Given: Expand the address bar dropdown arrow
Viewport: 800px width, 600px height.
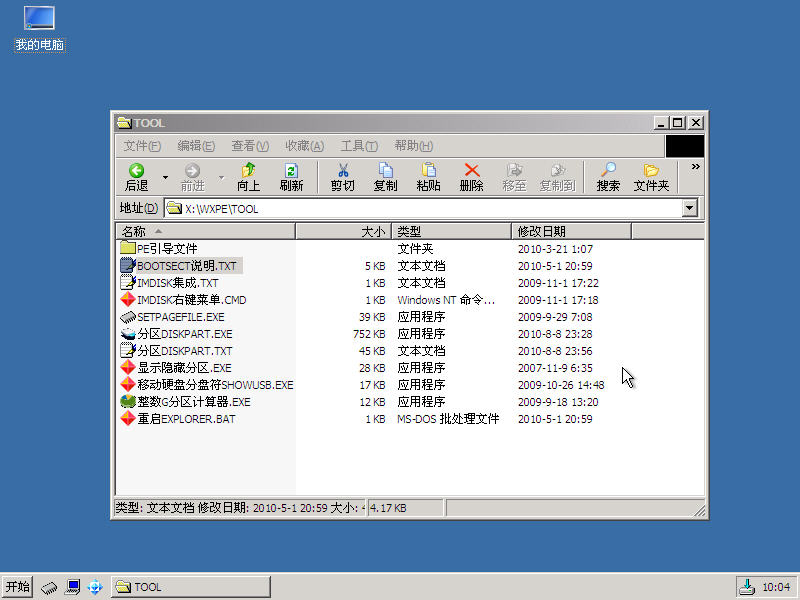Looking at the screenshot, I should [689, 209].
